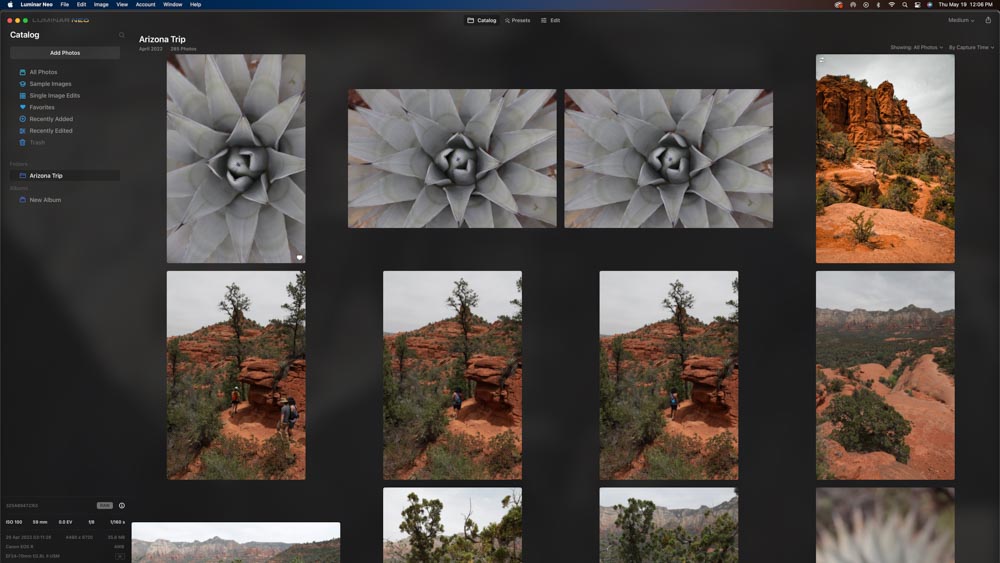
Task: Click the Recently Added clock icon
Action: [23, 119]
